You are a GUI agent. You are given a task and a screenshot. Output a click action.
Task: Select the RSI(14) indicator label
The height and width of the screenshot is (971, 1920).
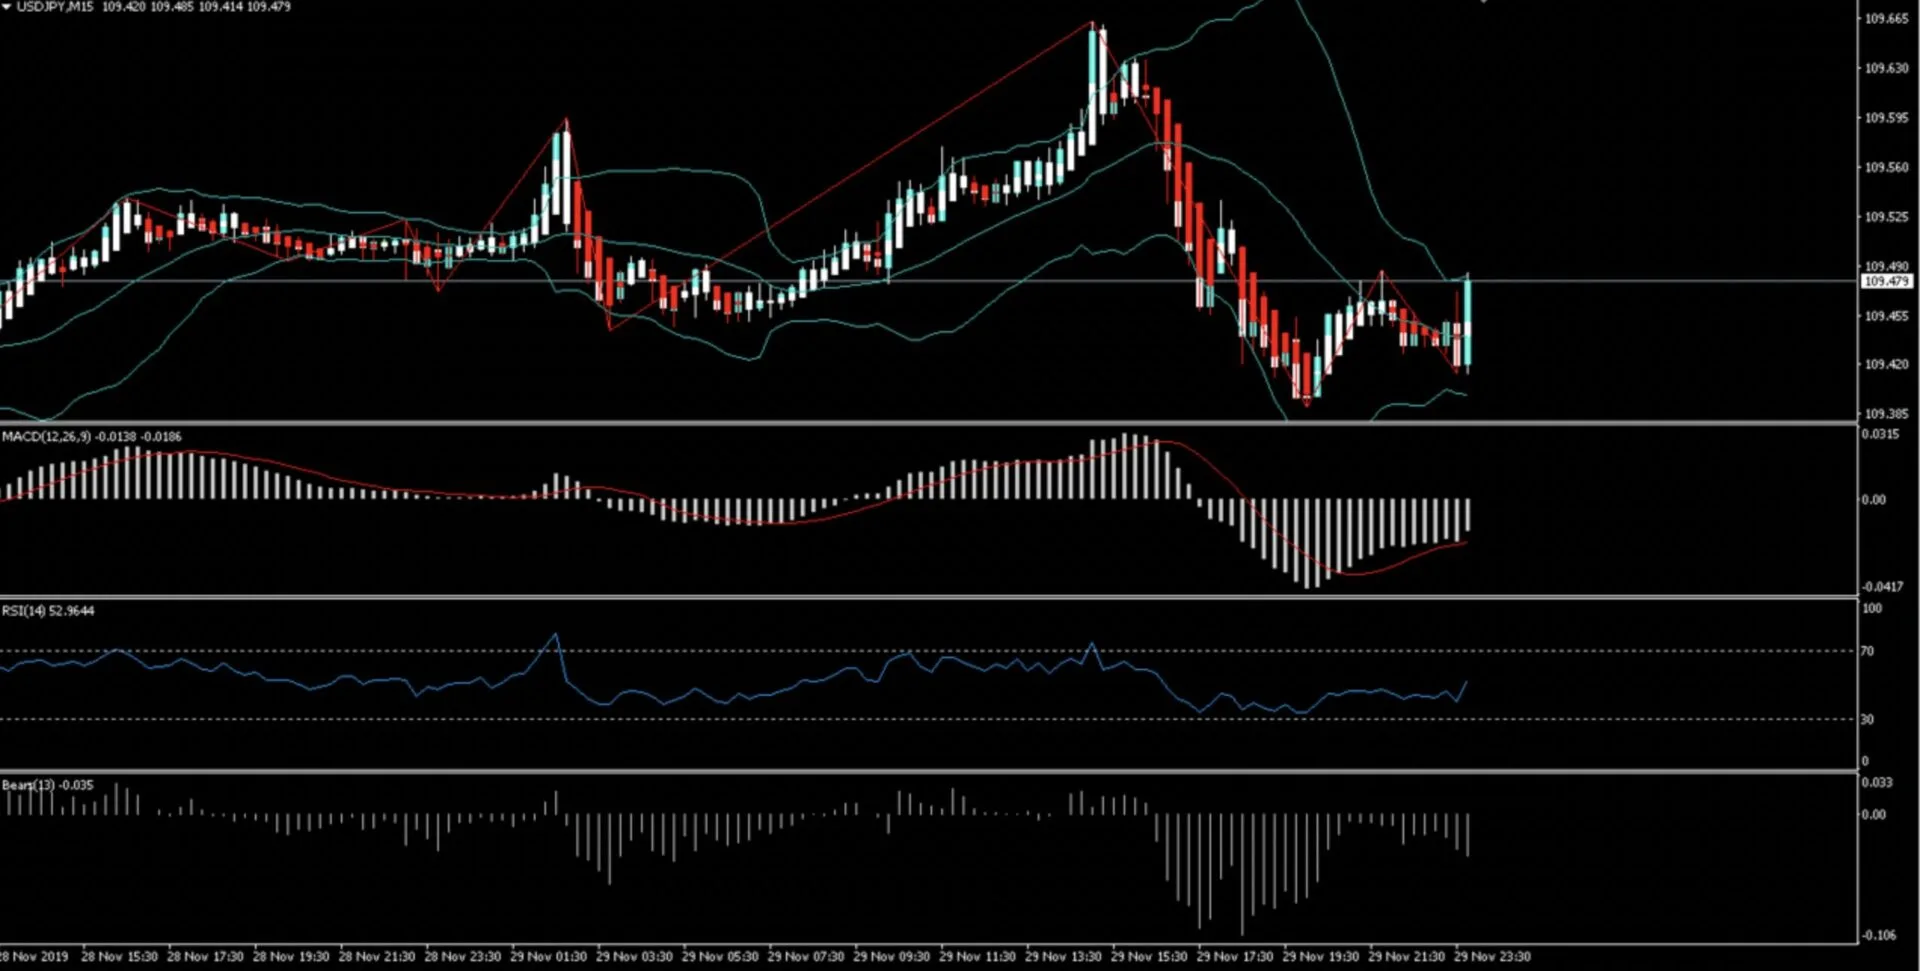point(25,610)
